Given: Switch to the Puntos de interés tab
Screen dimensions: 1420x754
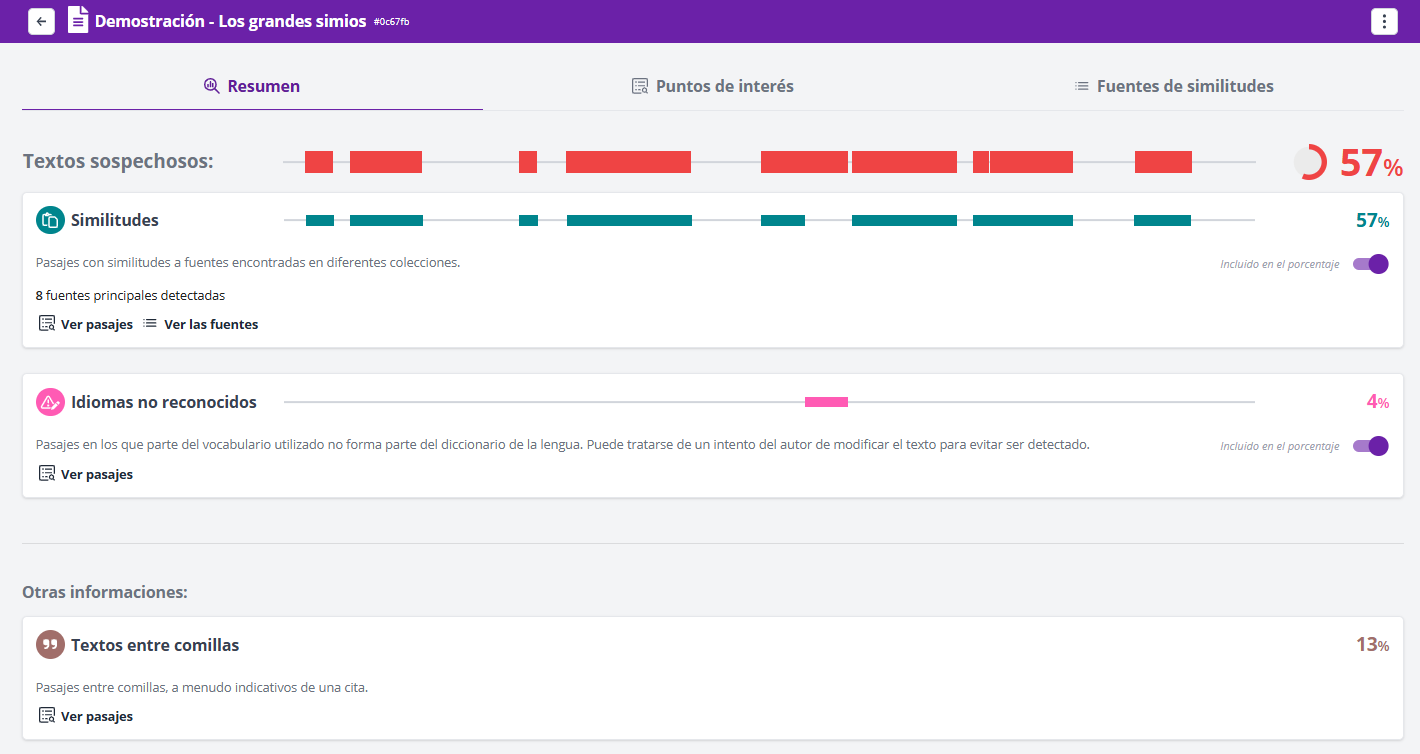Looking at the screenshot, I should pos(712,86).
